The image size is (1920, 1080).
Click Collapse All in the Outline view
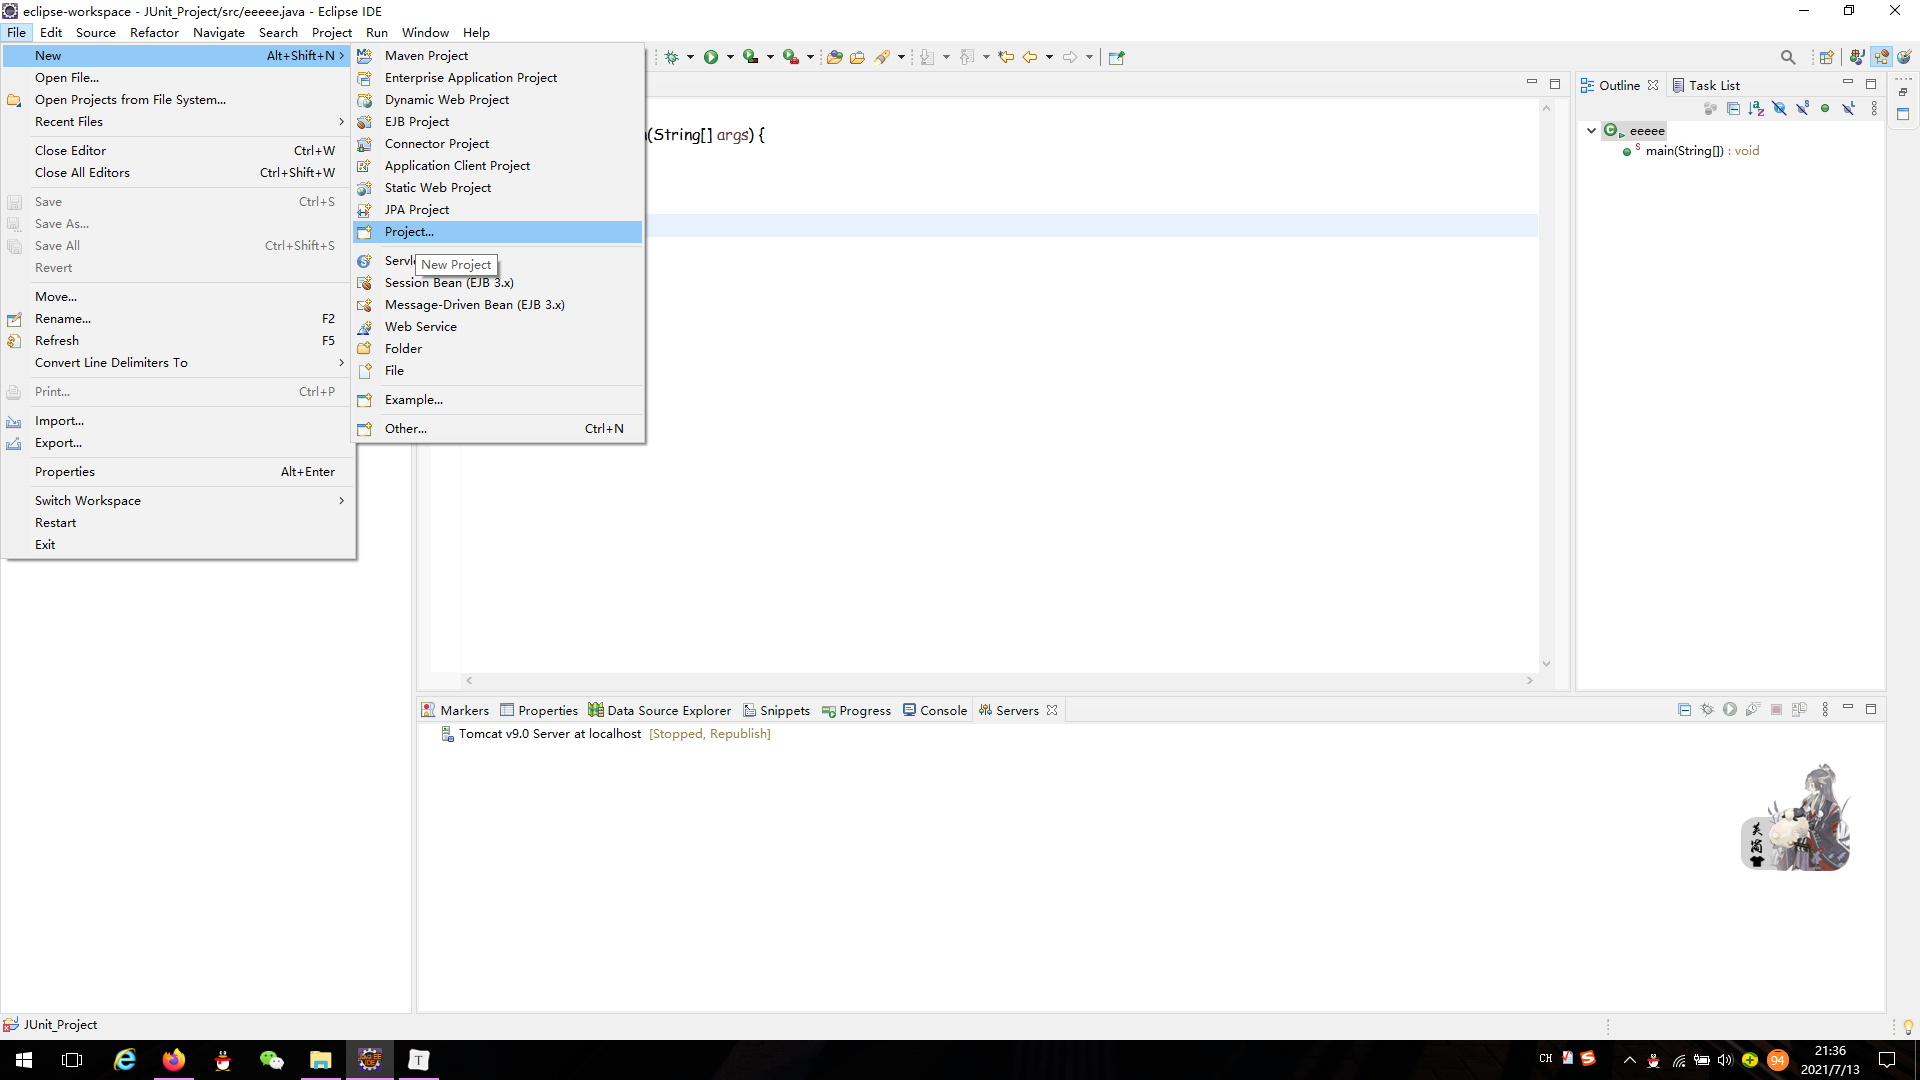[1733, 108]
